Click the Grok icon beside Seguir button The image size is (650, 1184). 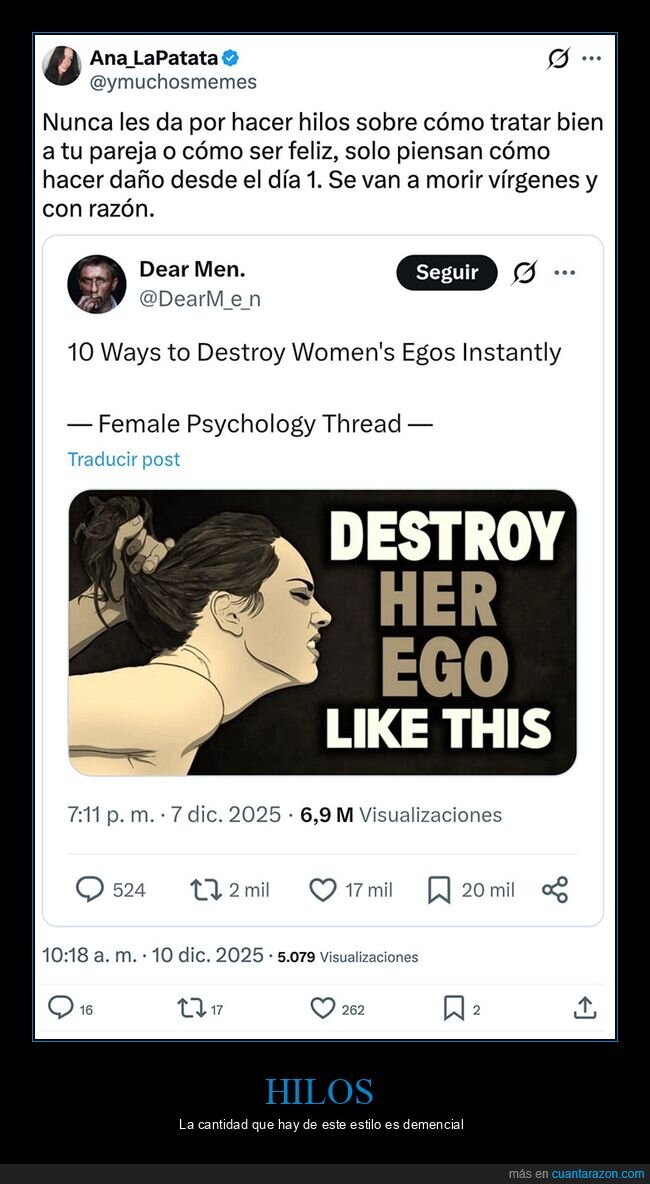[x=523, y=272]
